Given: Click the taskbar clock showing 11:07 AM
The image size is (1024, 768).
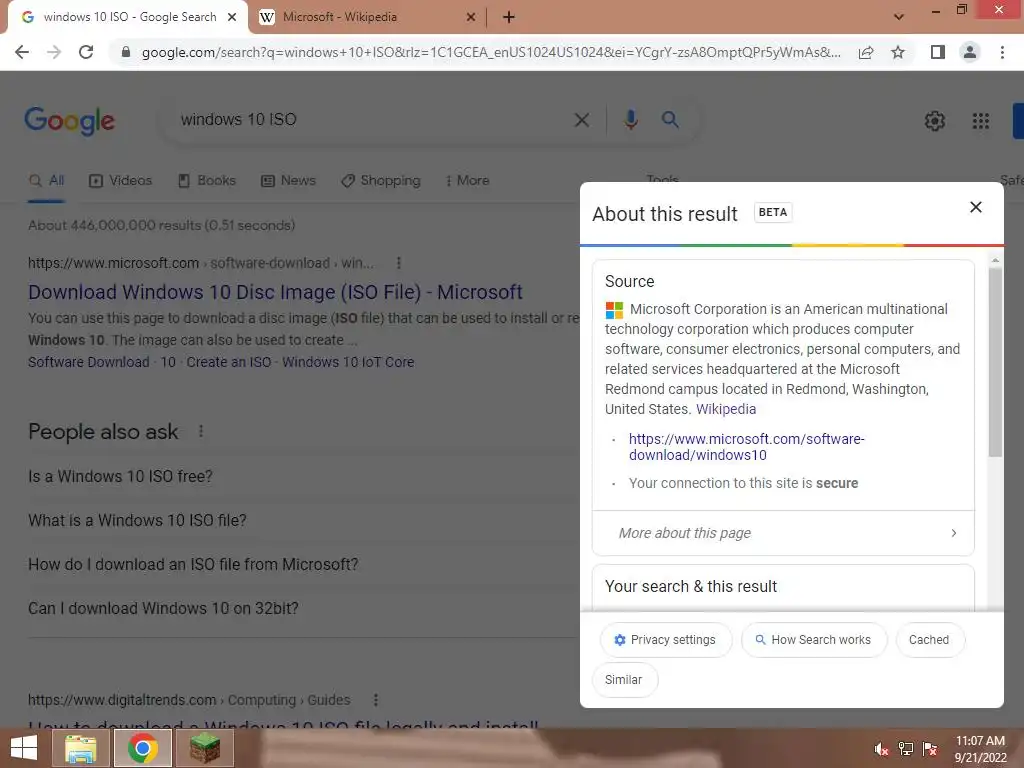Looking at the screenshot, I should [980, 749].
